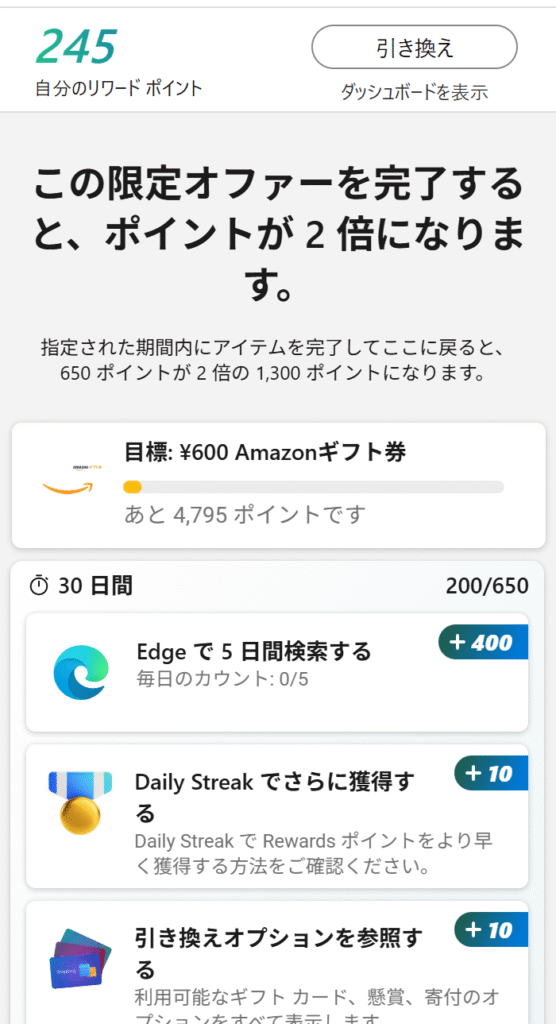Click the 自分のリワード ポイント label
Screen dimensions: 556x1024
point(119,88)
